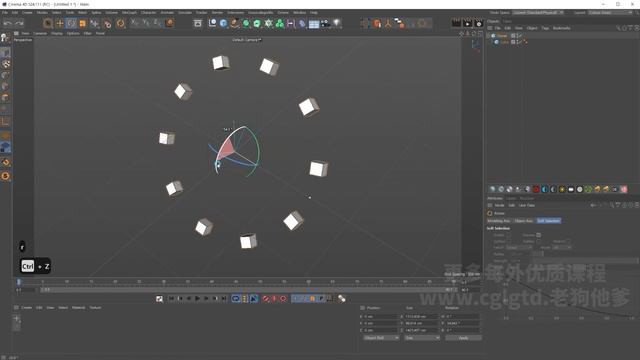Click the Undo arrow icon
Screen dimensions: 640x360
coord(7,23)
